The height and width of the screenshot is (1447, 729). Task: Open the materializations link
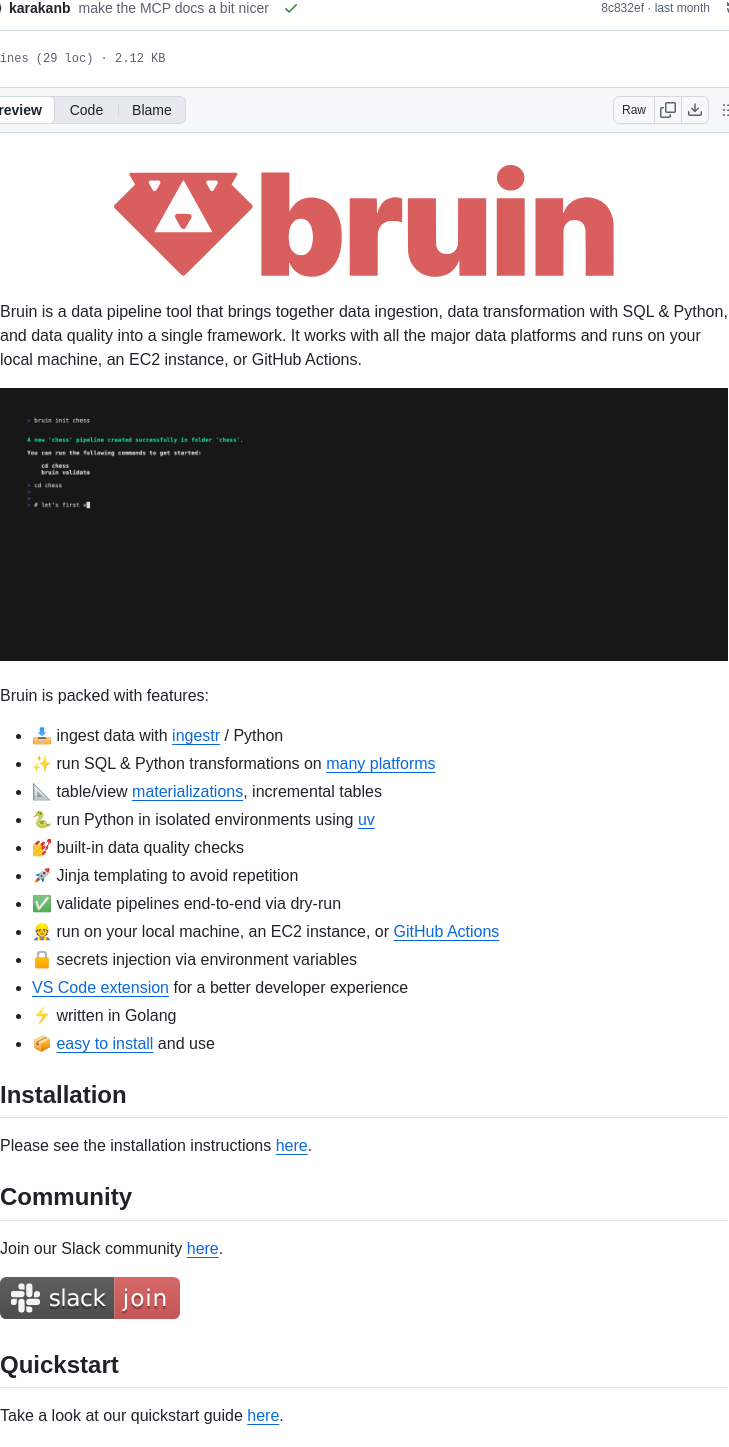187,791
